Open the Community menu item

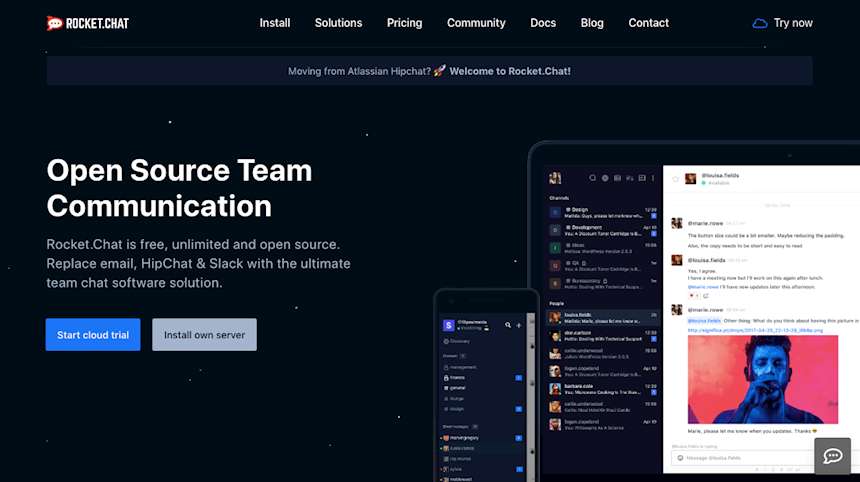[476, 23]
